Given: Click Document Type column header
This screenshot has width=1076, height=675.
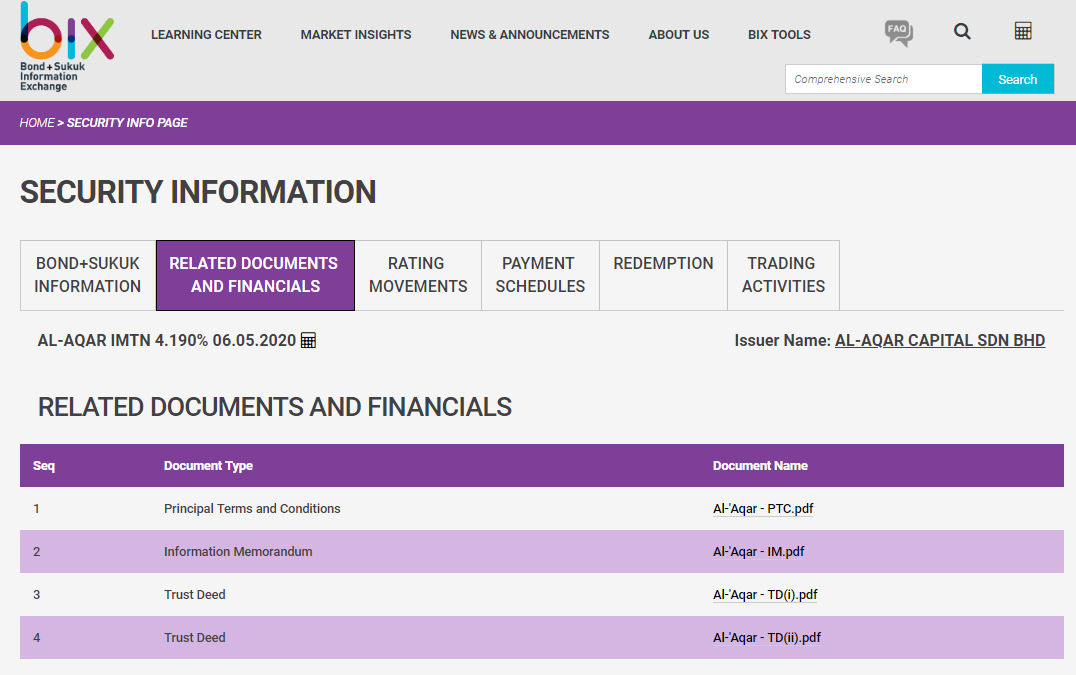Looking at the screenshot, I should click(x=208, y=466).
